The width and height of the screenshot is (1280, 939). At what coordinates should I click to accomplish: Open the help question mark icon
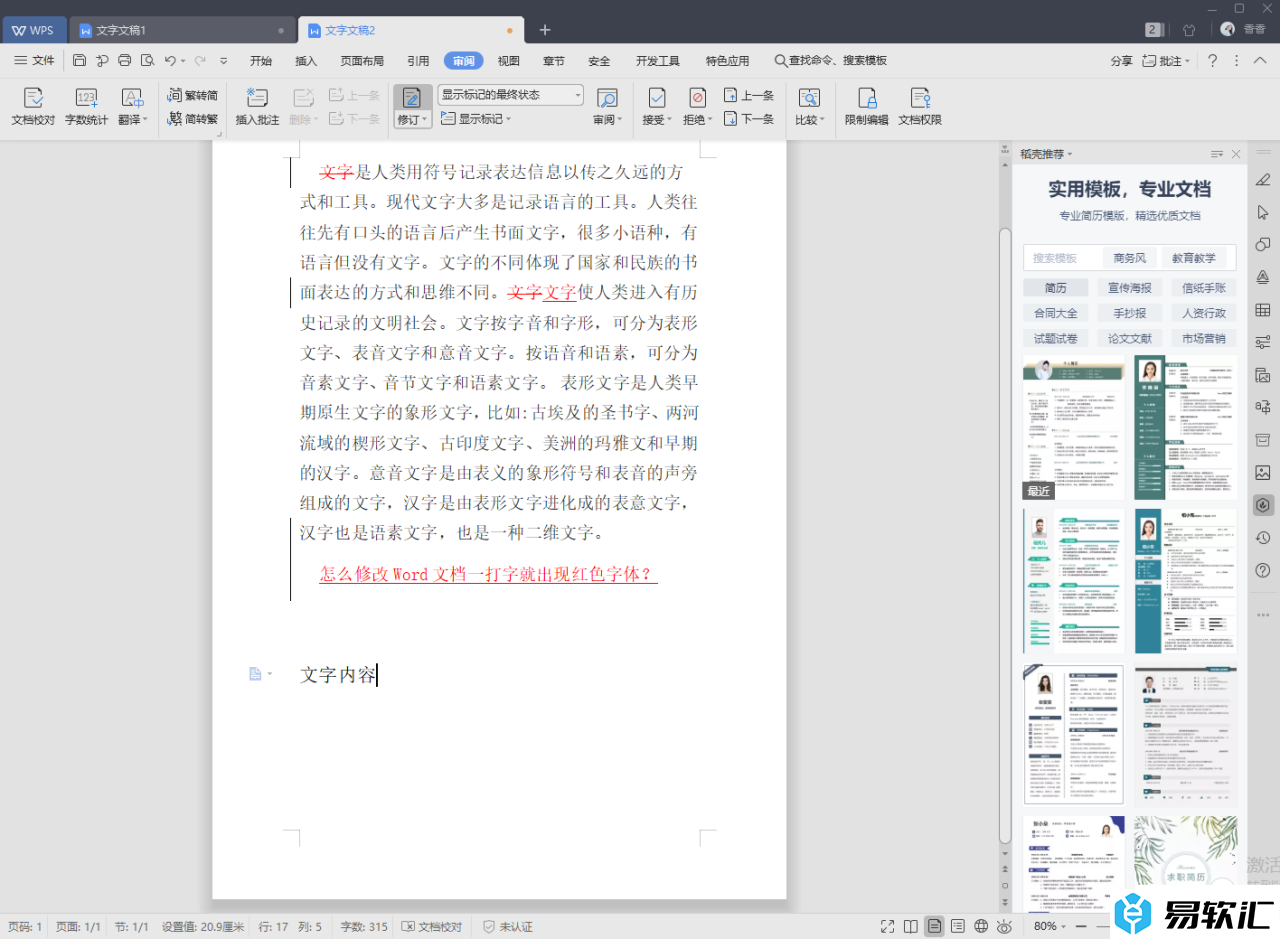1213,61
